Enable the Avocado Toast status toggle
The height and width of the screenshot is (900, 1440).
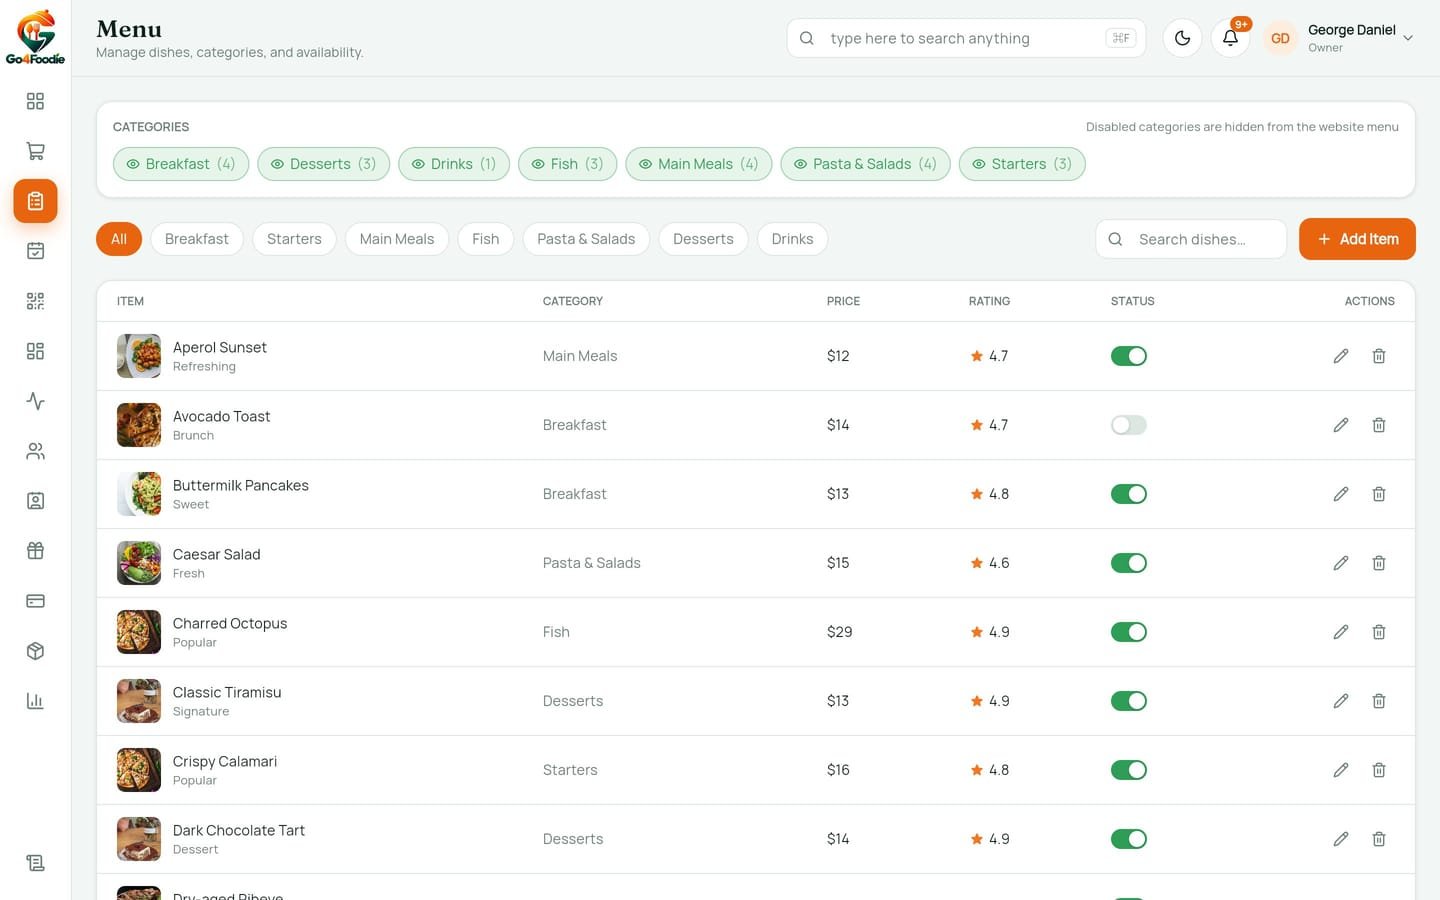(1129, 425)
